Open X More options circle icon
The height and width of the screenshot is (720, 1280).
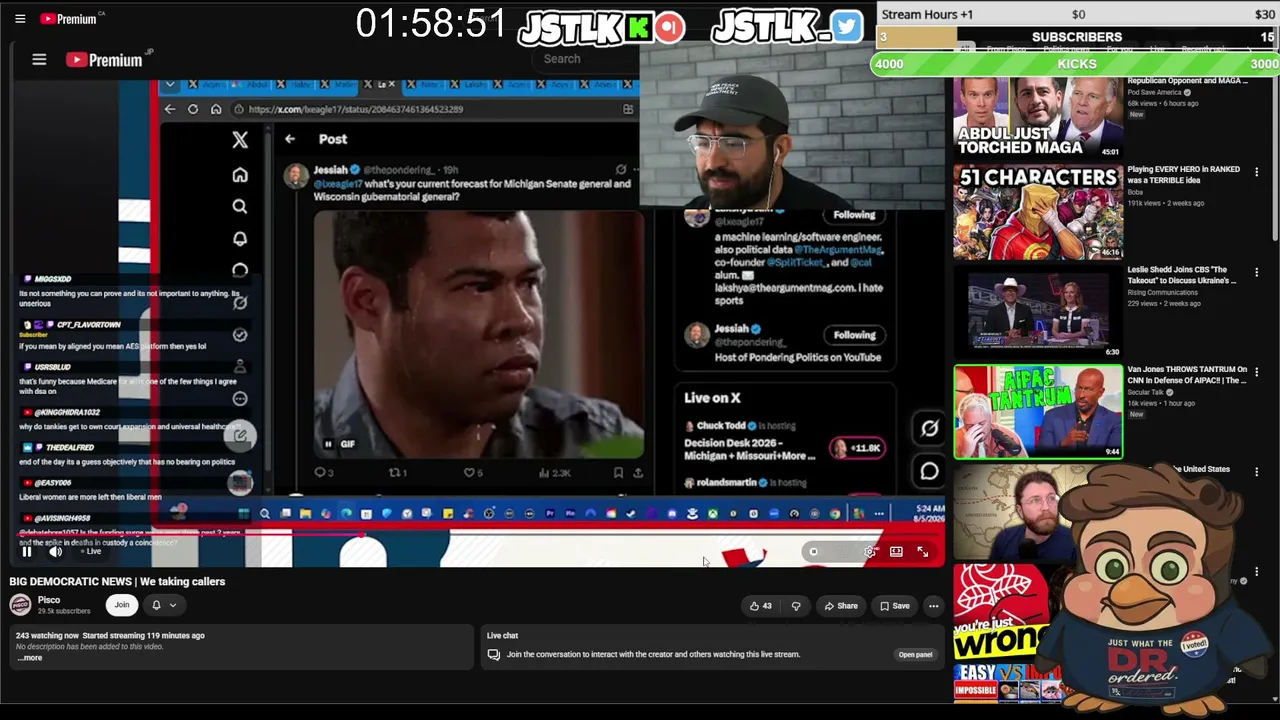(x=240, y=399)
